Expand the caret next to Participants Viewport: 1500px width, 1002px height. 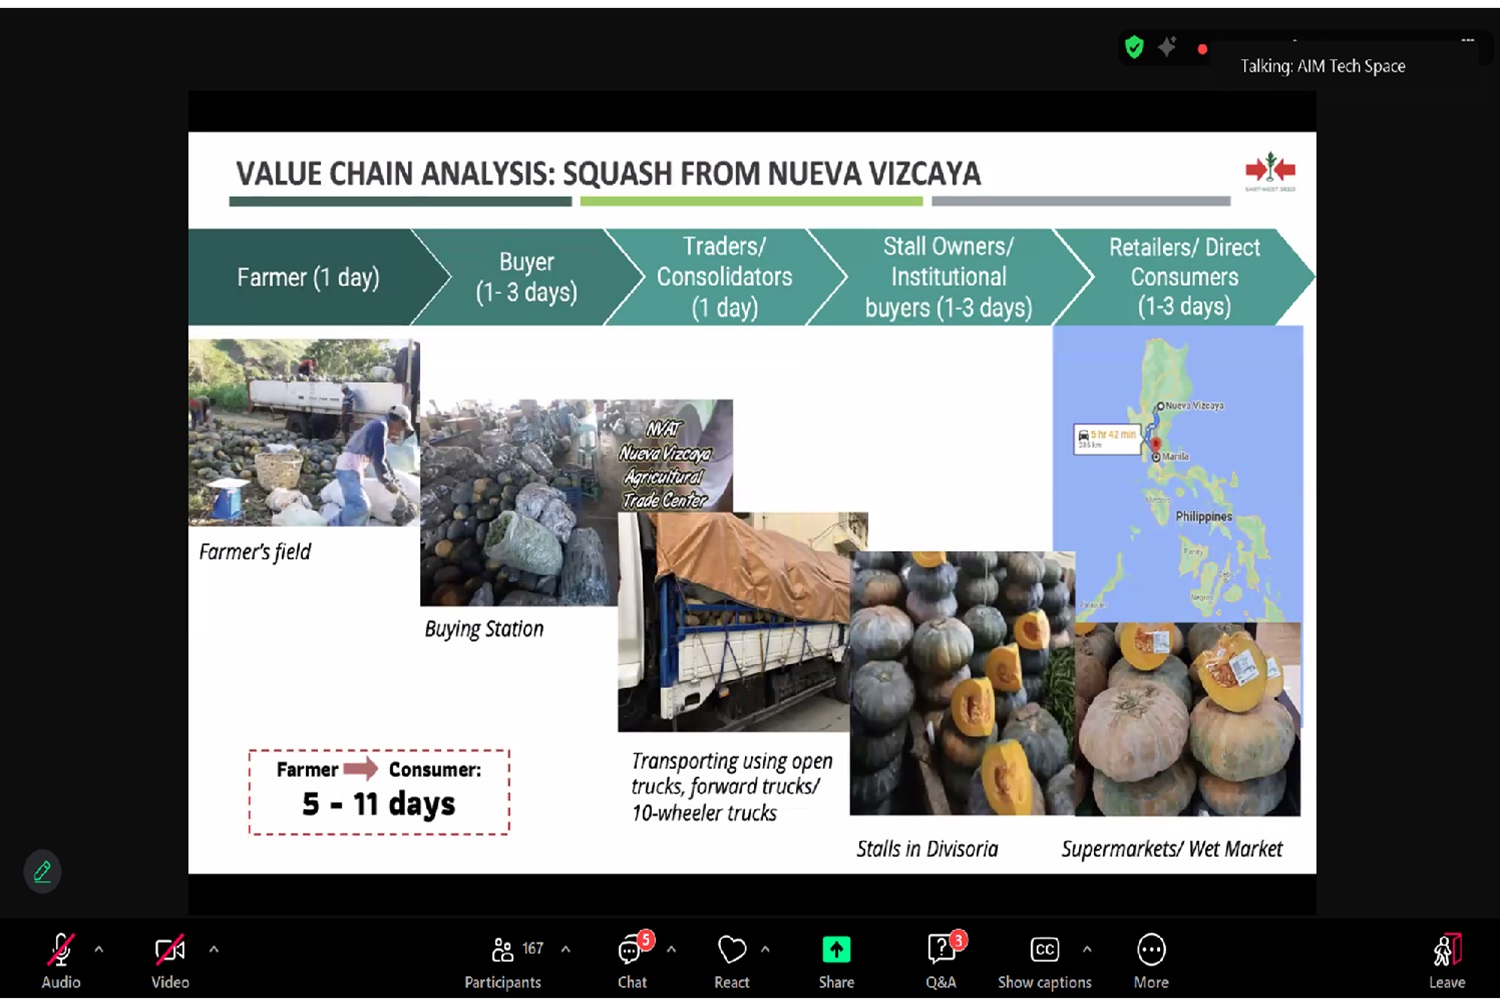[566, 949]
